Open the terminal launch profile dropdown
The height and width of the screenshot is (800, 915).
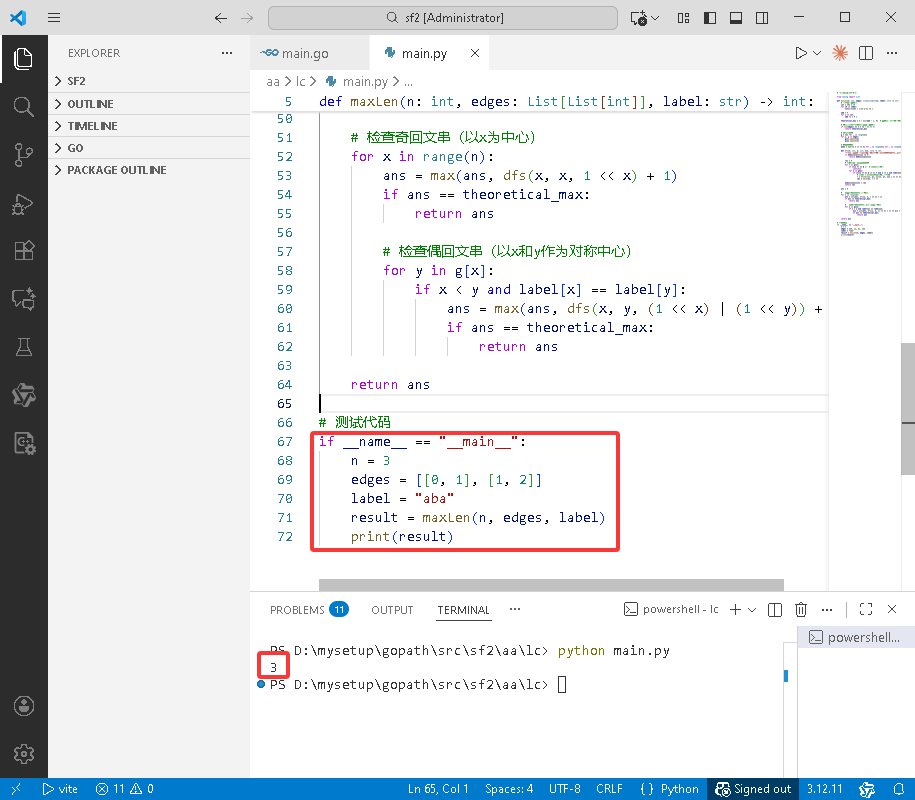pyautogui.click(x=752, y=610)
